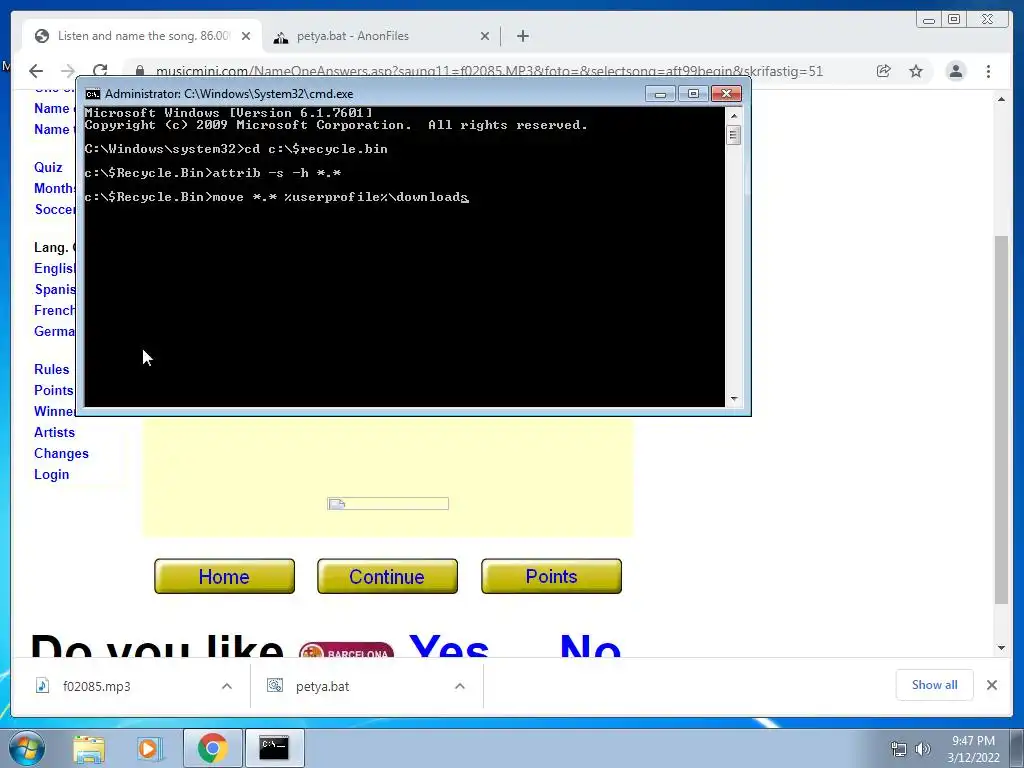Open the Windows Start orb
Image resolution: width=1024 pixels, height=768 pixels.
pyautogui.click(x=27, y=748)
